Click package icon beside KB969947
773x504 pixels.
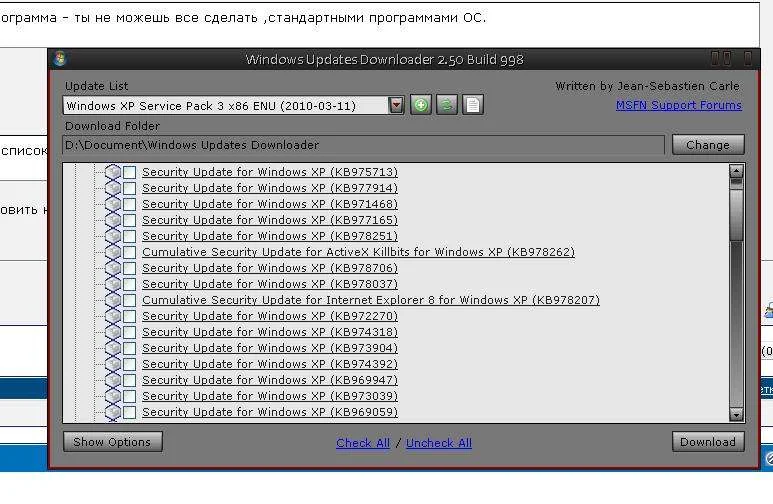(113, 380)
